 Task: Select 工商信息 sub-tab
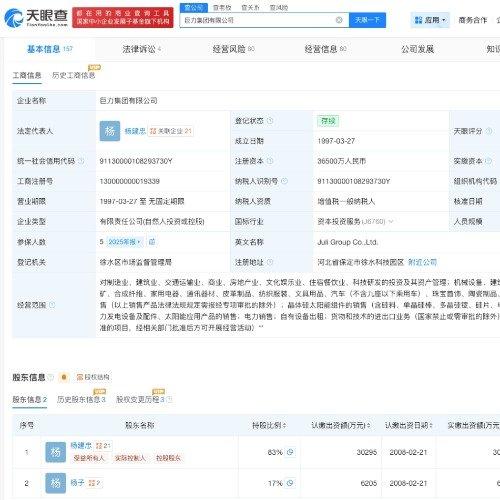click(x=27, y=75)
